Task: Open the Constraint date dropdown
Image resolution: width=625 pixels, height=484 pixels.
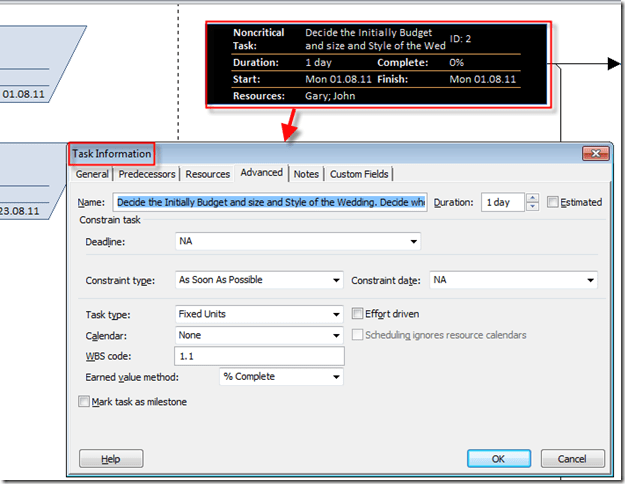Action: 590,280
